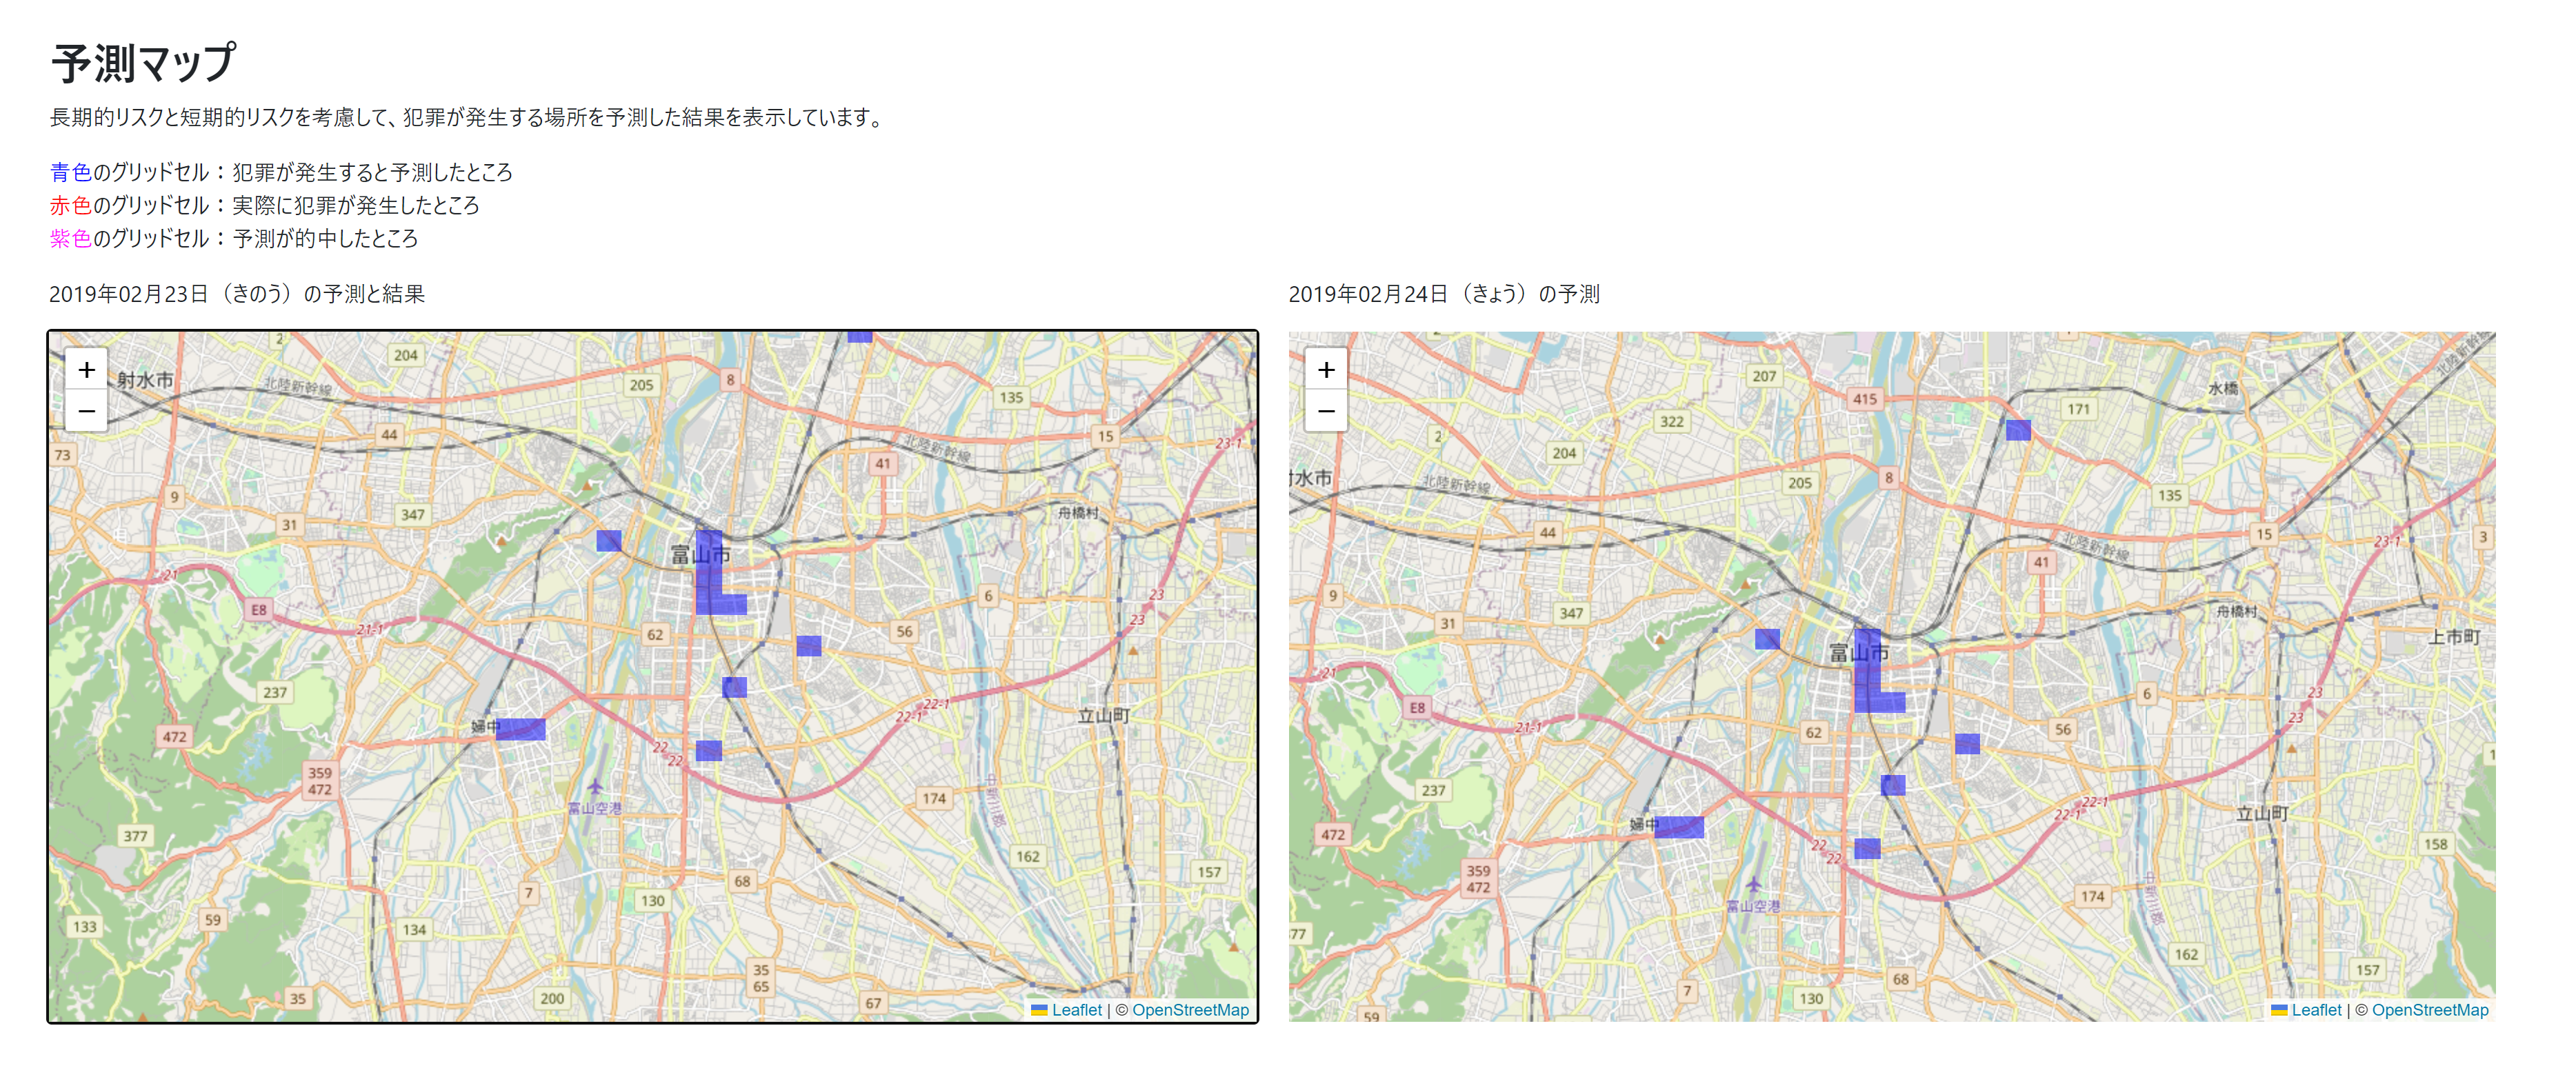Zoom in on today's prediction map
Viewport: 2576px width, 1088px height.
pos(1327,370)
